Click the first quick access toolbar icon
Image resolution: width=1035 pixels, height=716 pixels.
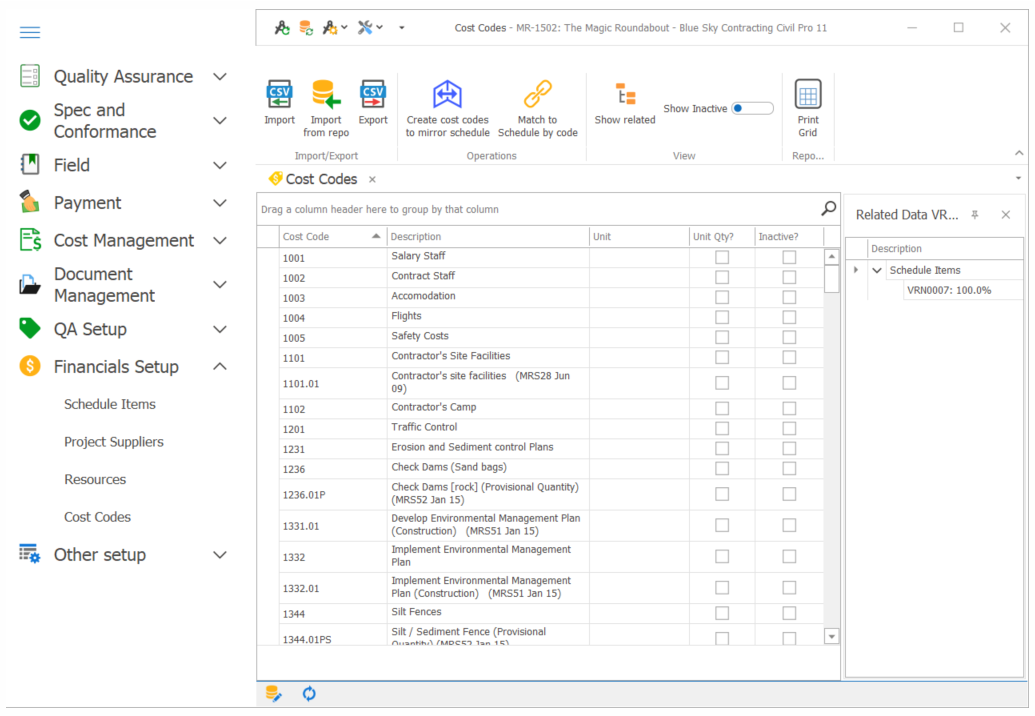click(282, 28)
